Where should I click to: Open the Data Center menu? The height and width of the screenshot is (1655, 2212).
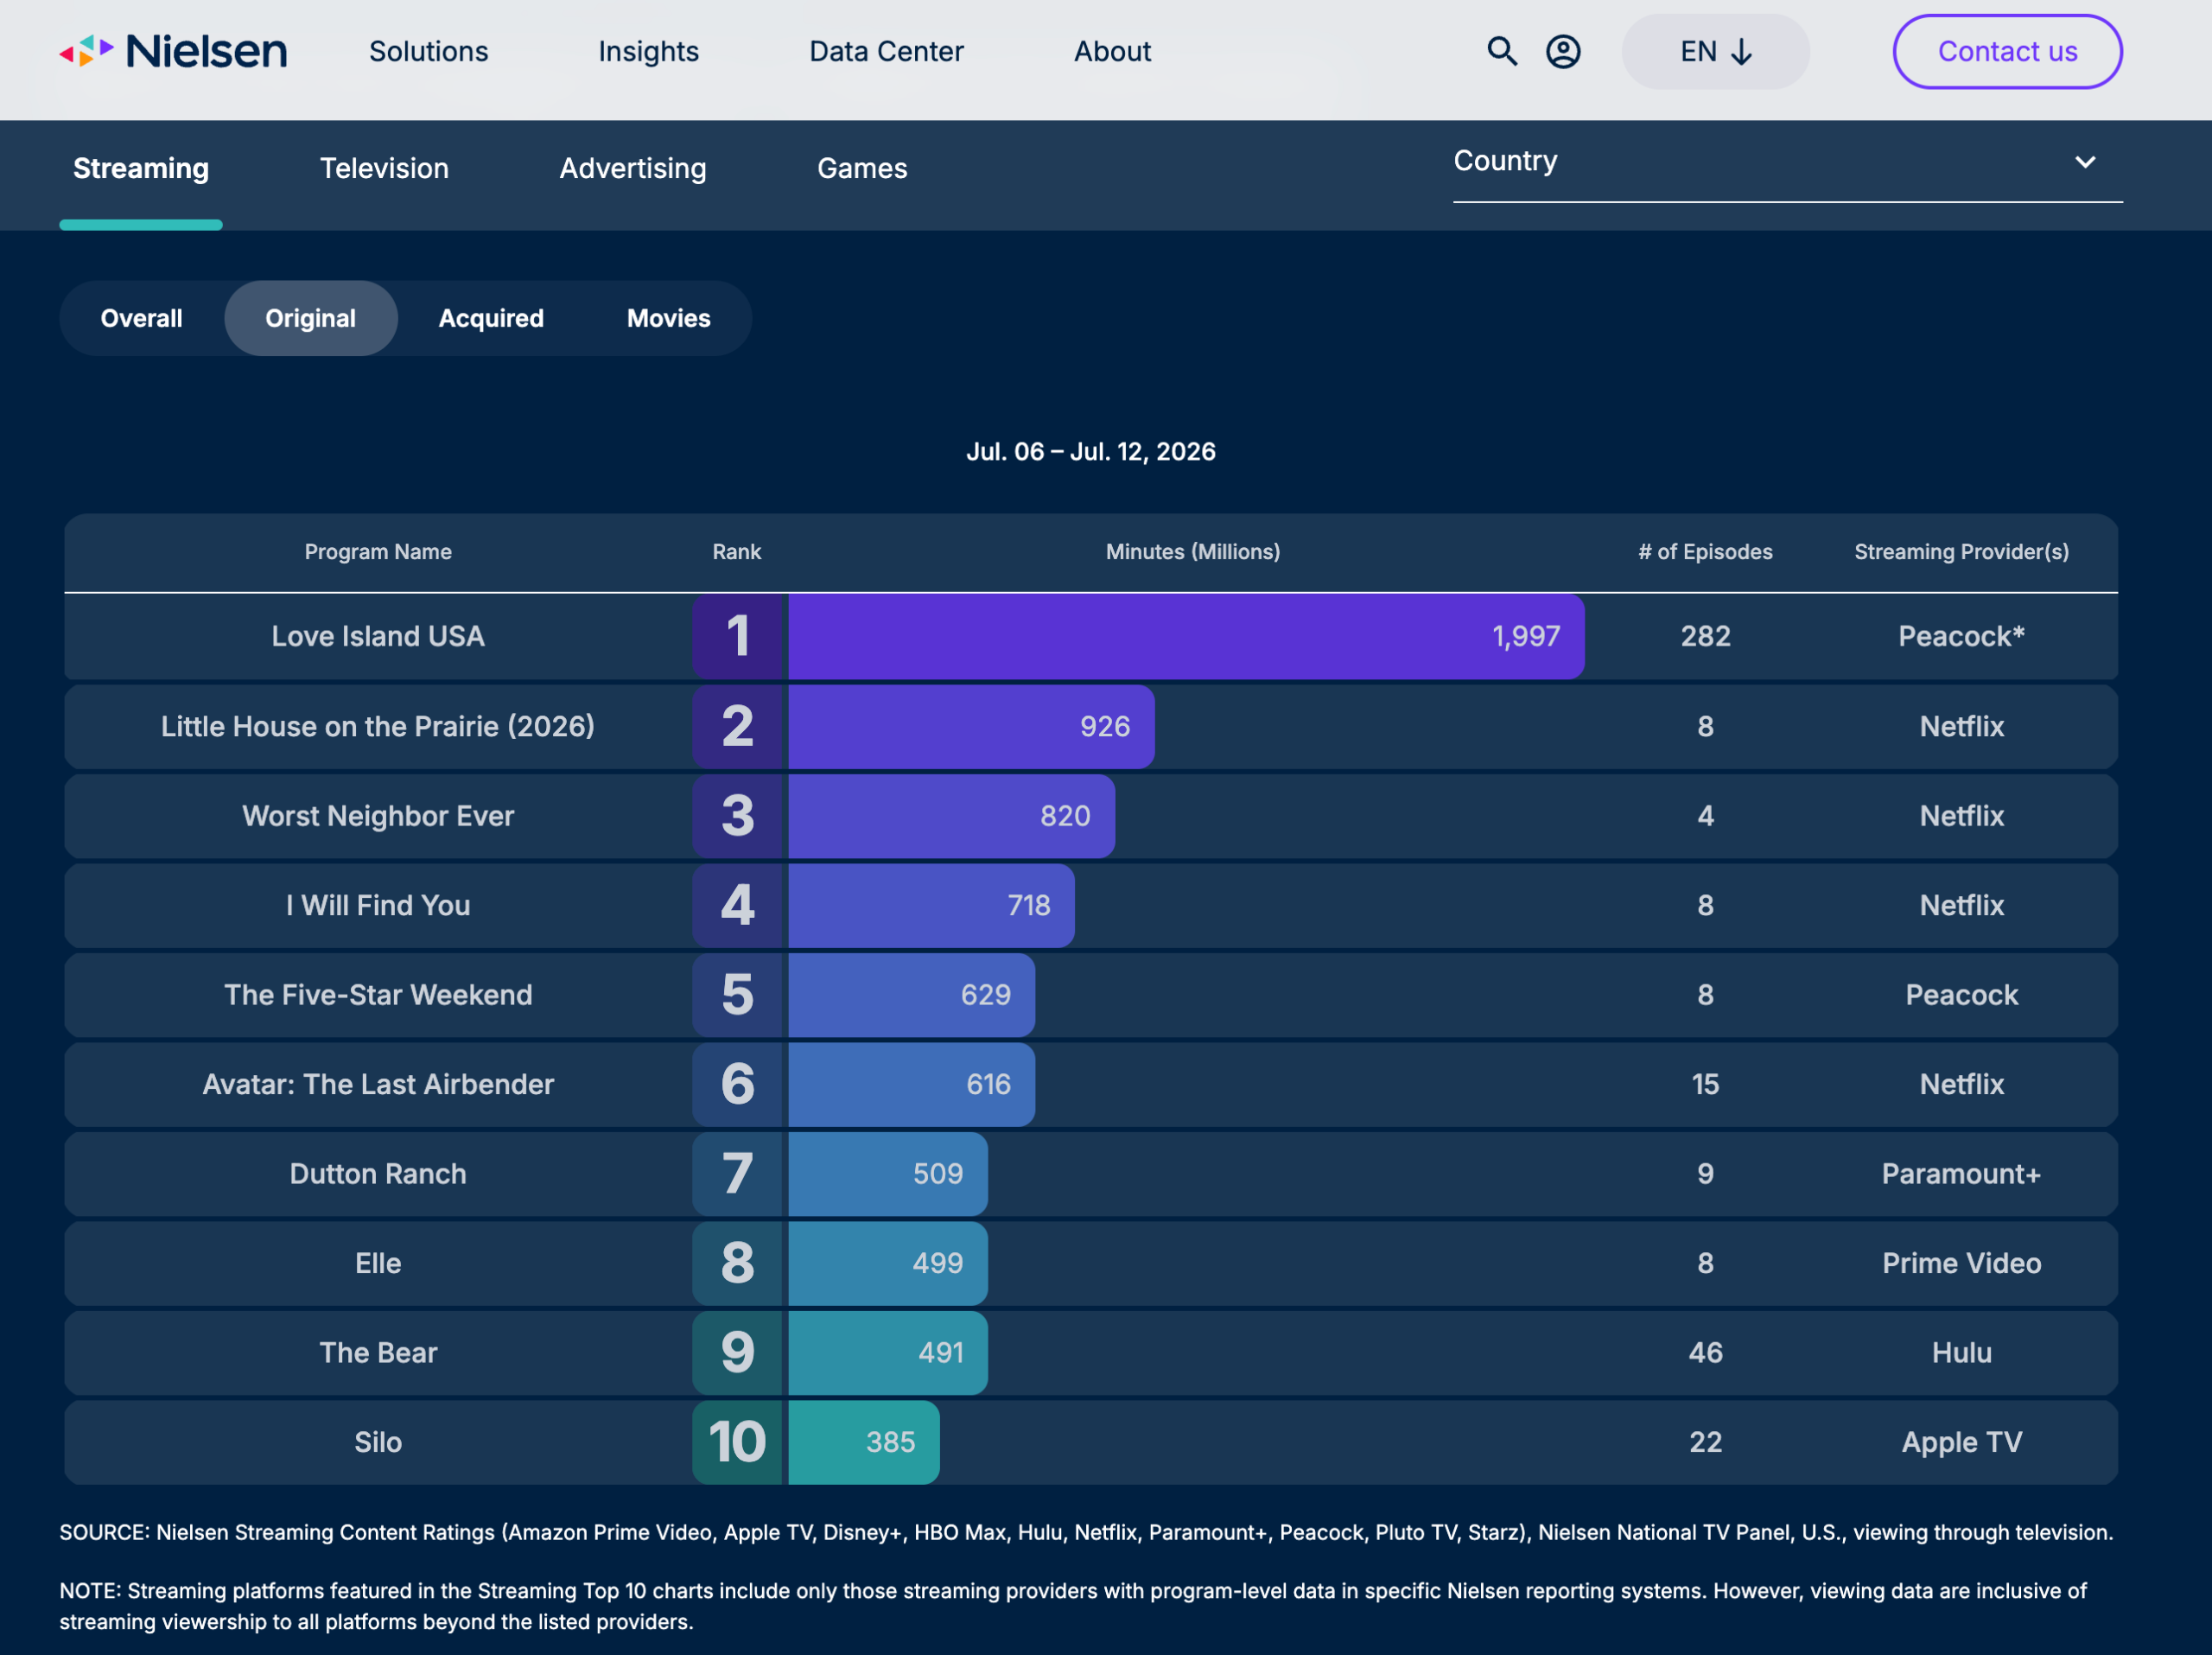pyautogui.click(x=886, y=51)
